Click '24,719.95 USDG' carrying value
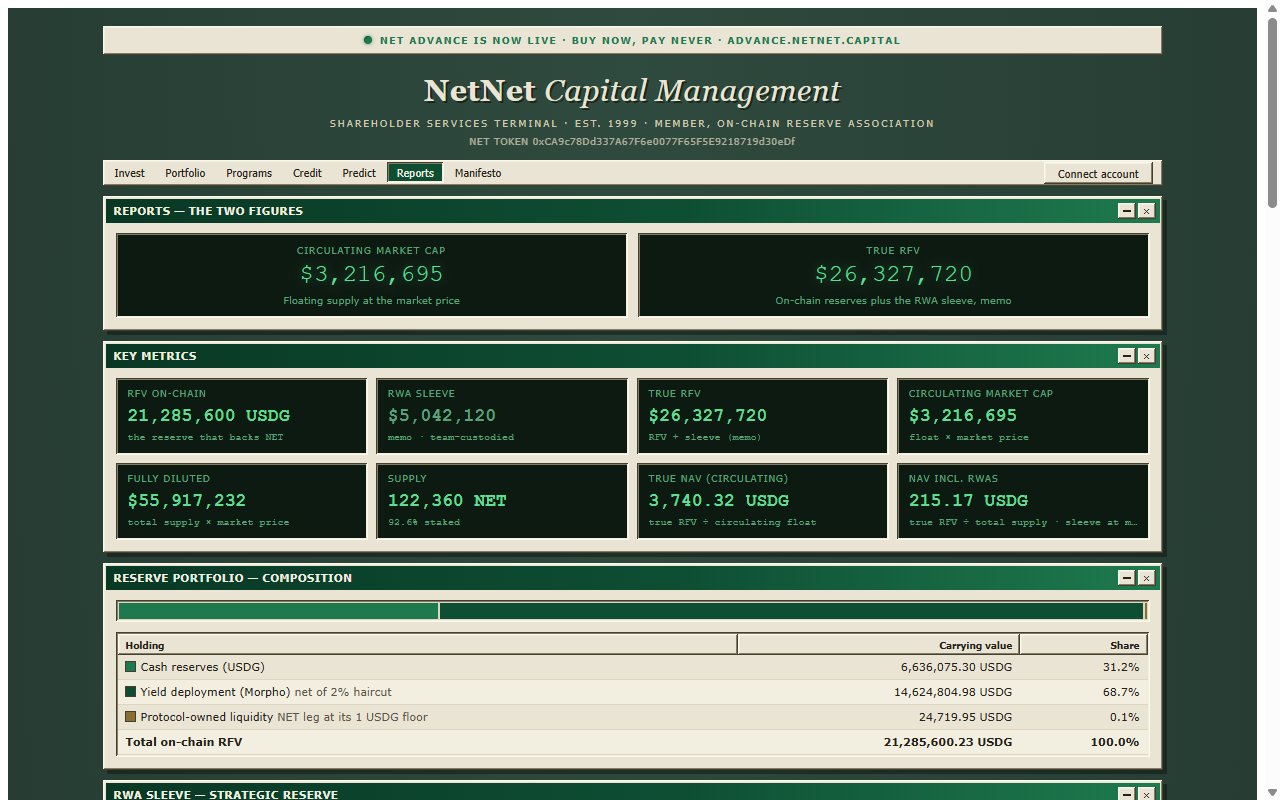 pyautogui.click(x=965, y=717)
